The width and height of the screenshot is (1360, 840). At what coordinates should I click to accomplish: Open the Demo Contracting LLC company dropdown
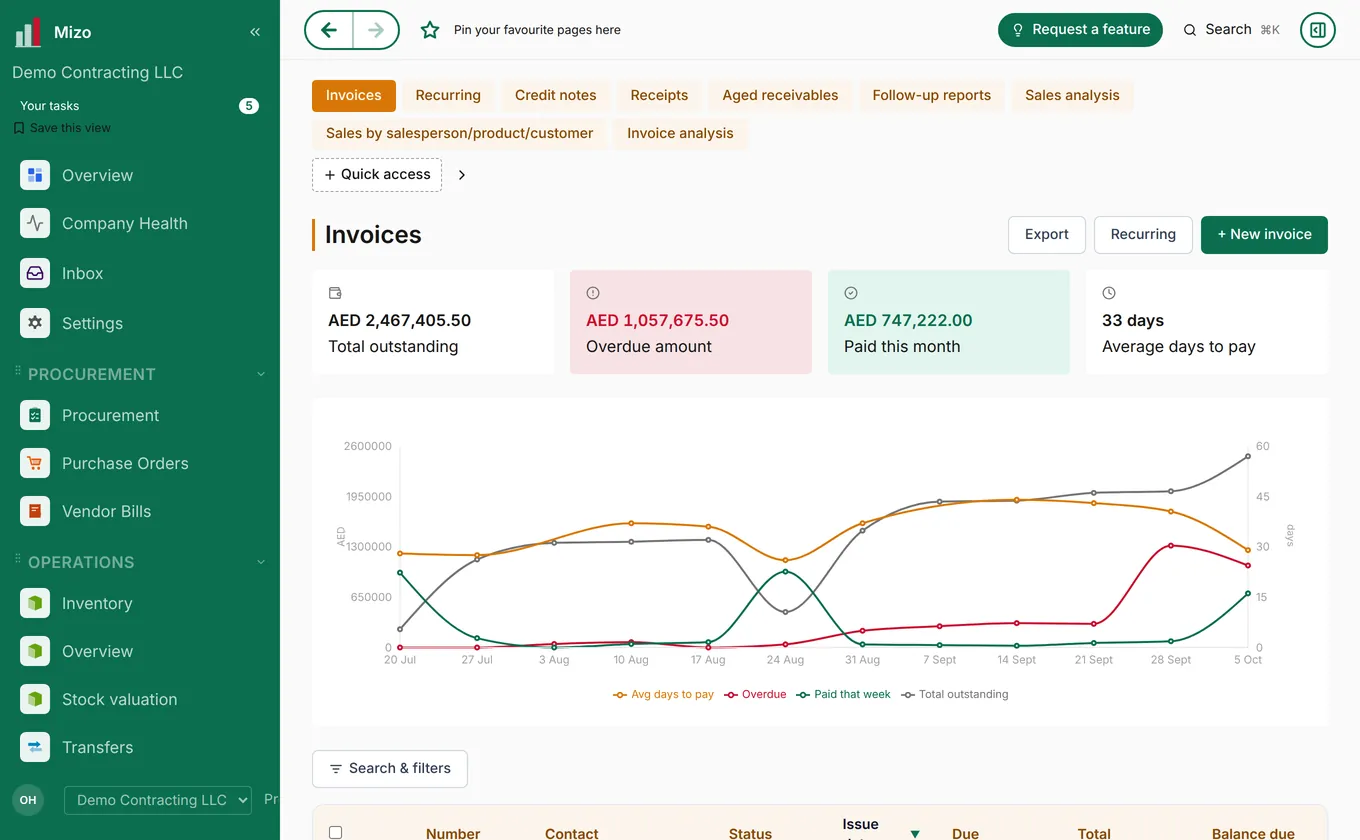click(158, 800)
